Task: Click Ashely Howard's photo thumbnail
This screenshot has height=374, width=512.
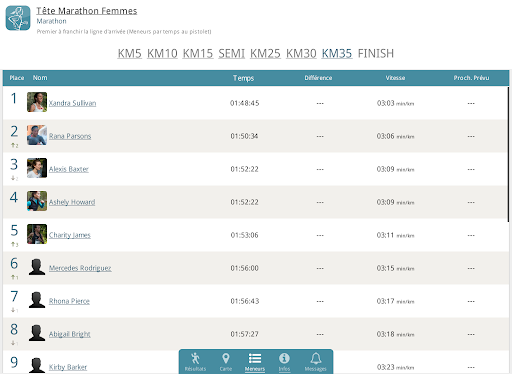Action: coord(37,201)
